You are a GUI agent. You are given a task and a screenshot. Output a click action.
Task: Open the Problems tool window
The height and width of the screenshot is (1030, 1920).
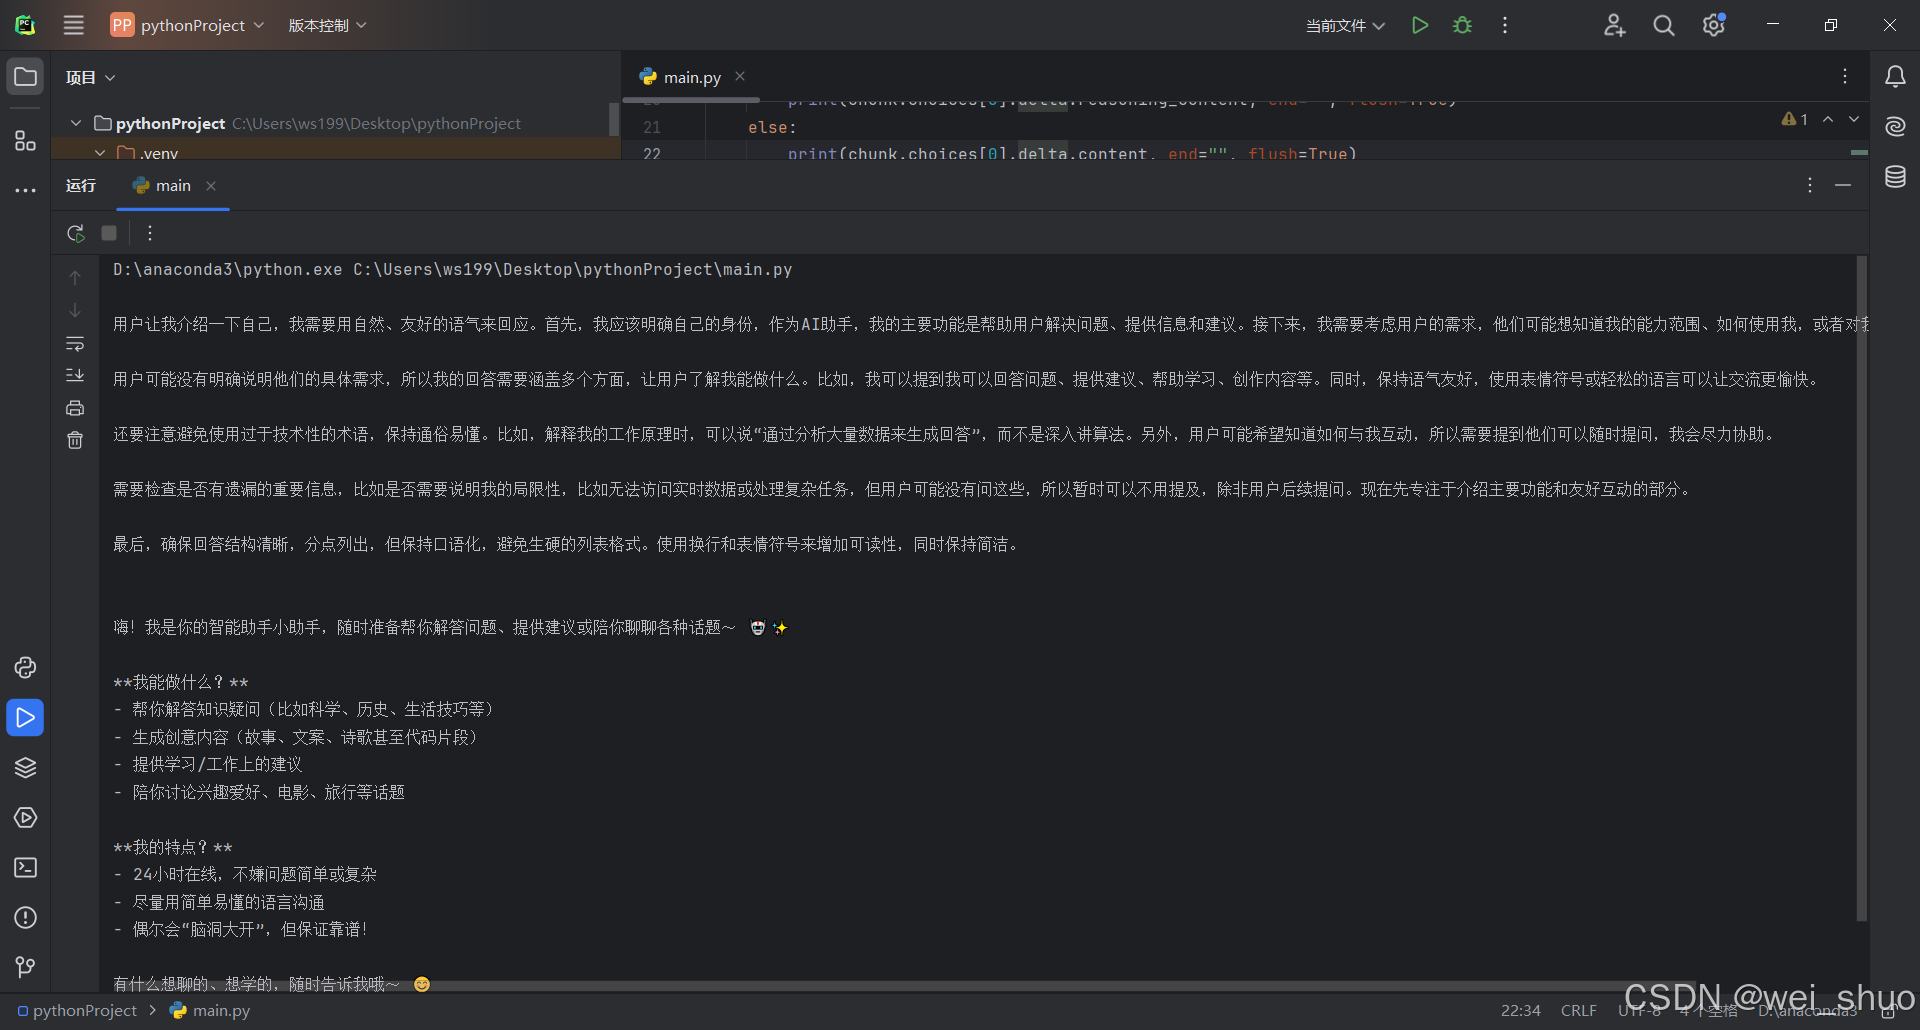point(25,918)
